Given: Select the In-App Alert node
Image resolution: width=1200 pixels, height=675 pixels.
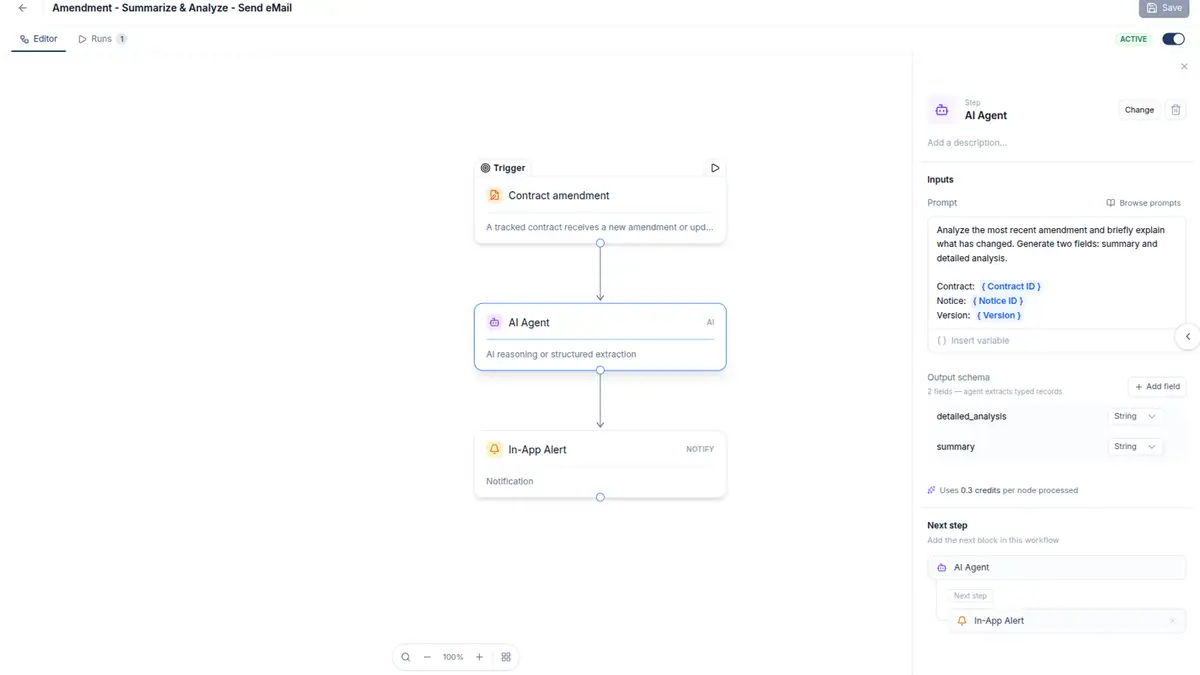Looking at the screenshot, I should click(600, 464).
